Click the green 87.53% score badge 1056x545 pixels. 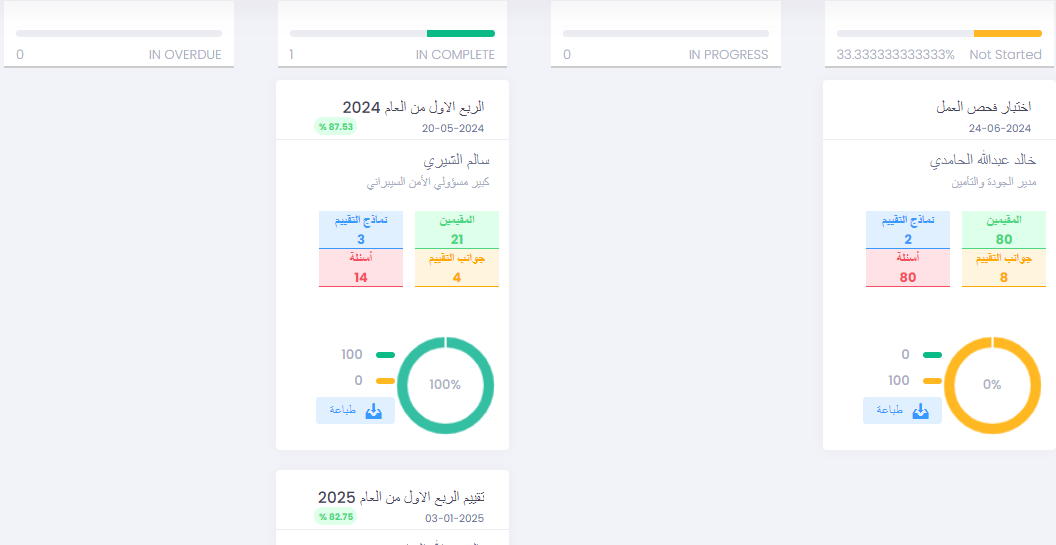coord(336,127)
